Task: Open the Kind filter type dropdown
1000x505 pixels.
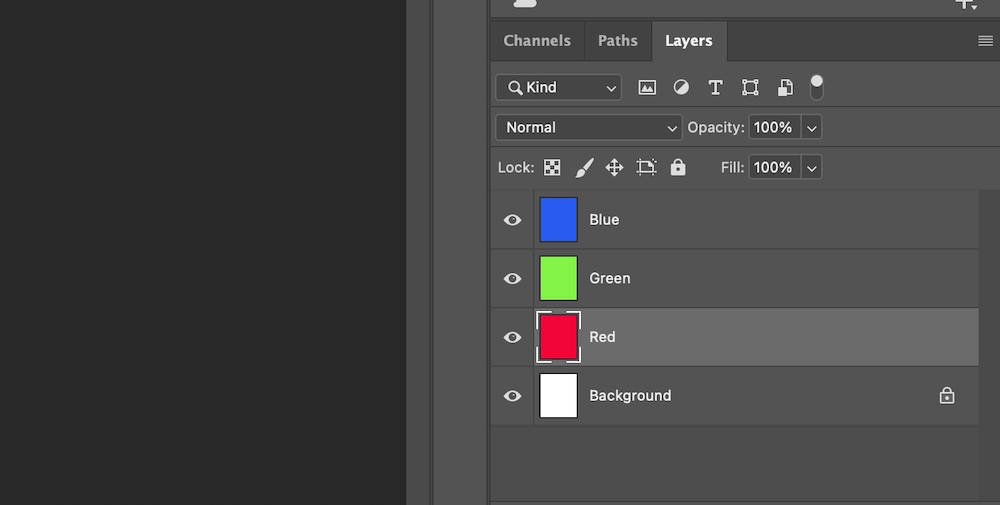Action: tap(558, 88)
